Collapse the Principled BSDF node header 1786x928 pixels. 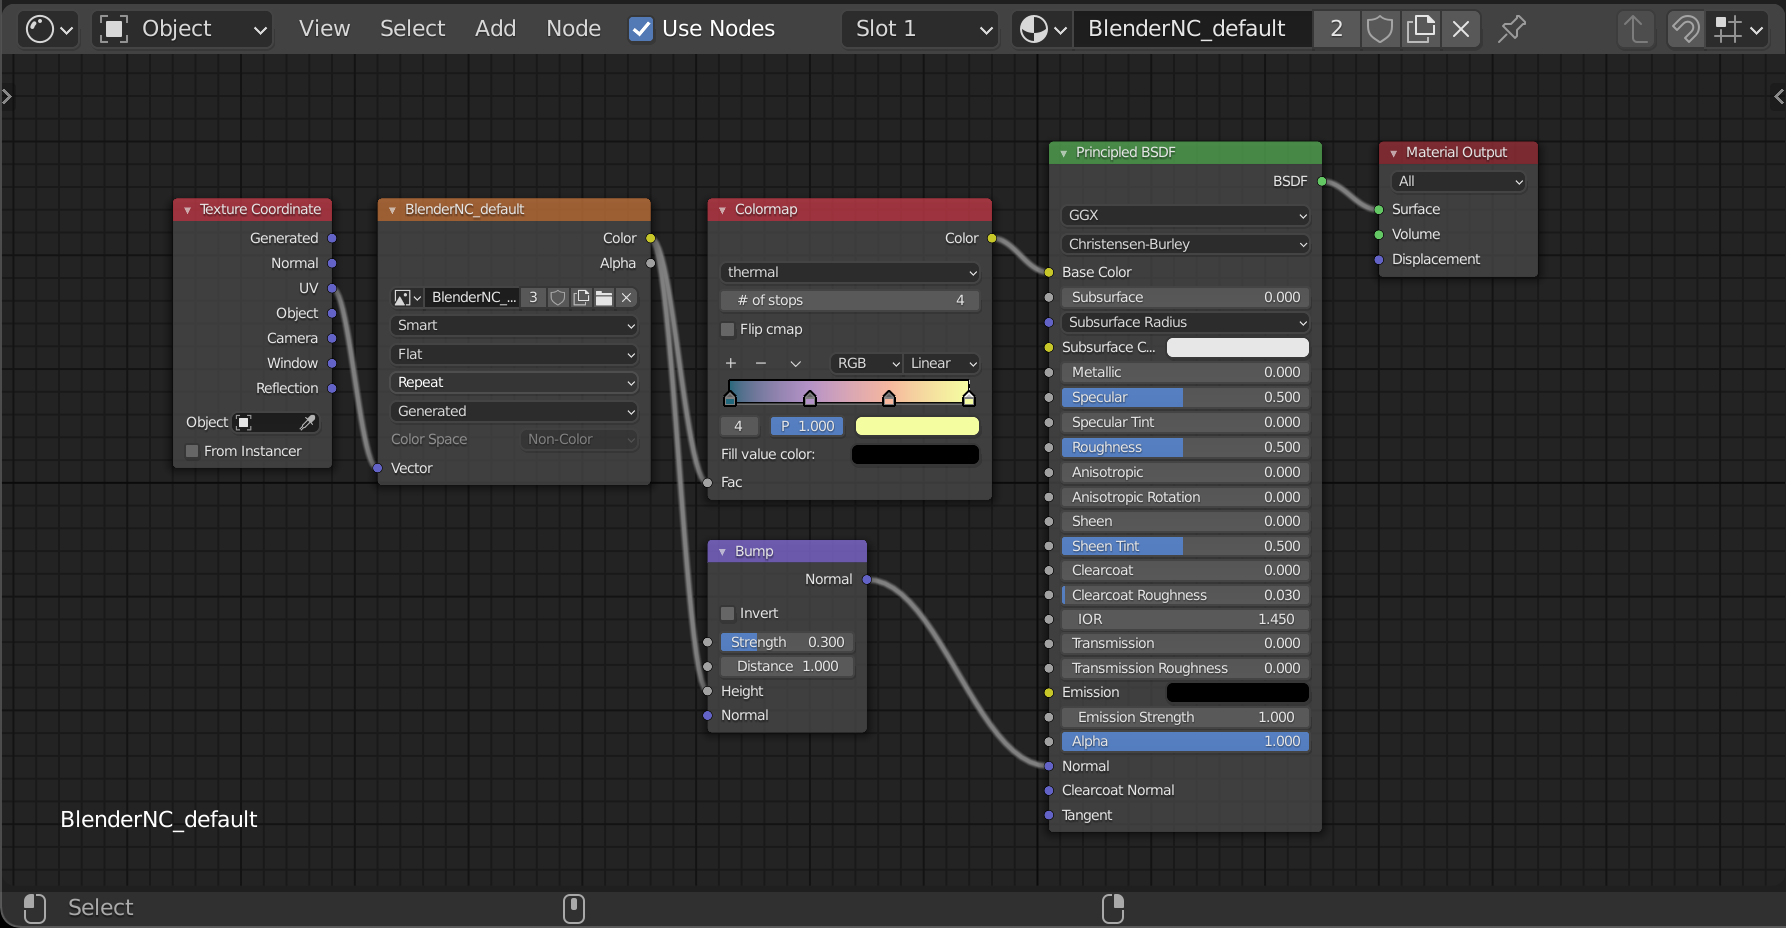coord(1064,152)
